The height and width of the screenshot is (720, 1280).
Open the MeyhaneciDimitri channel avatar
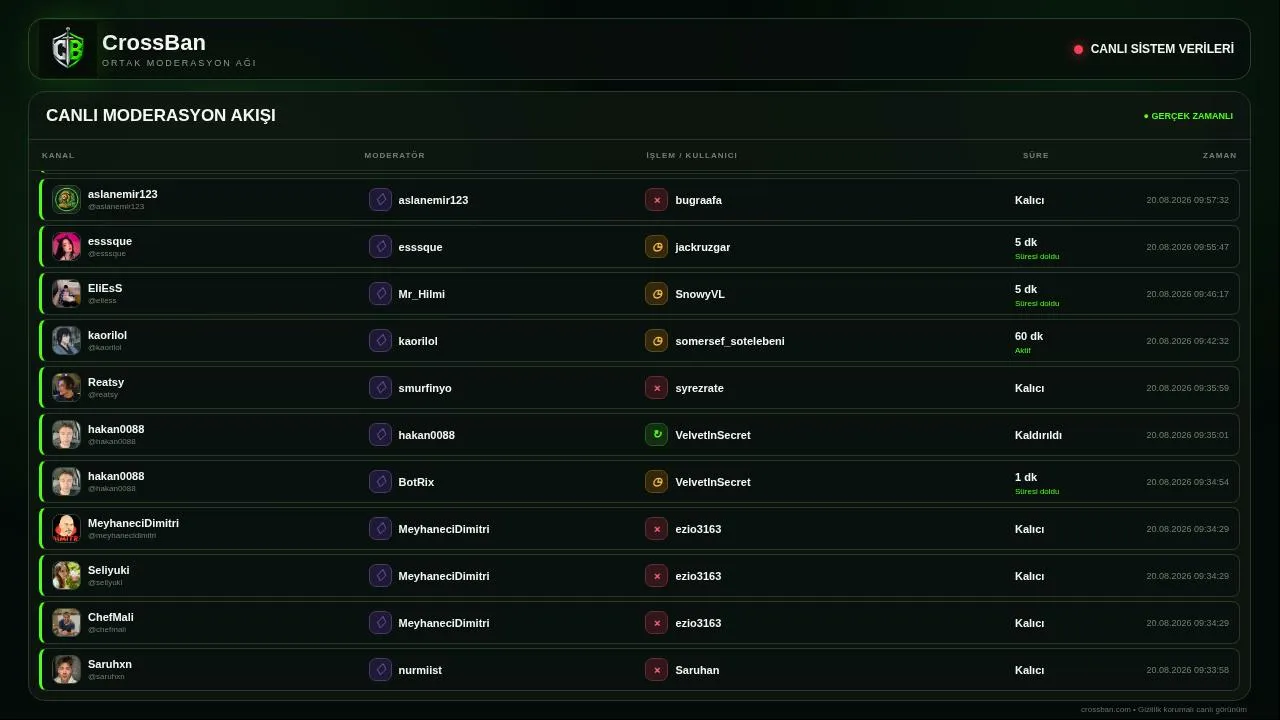tap(66, 529)
